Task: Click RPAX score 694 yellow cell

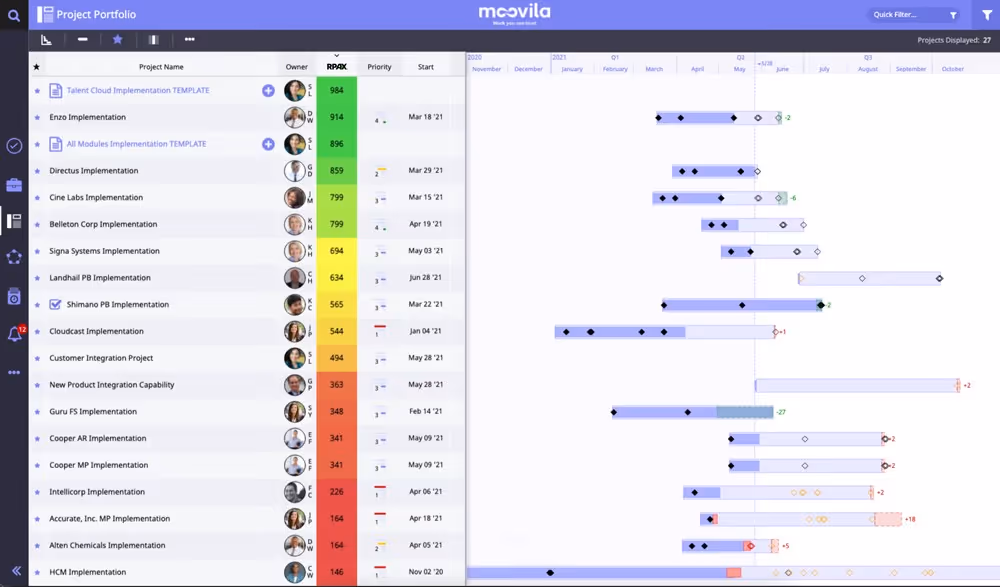Action: 337,251
